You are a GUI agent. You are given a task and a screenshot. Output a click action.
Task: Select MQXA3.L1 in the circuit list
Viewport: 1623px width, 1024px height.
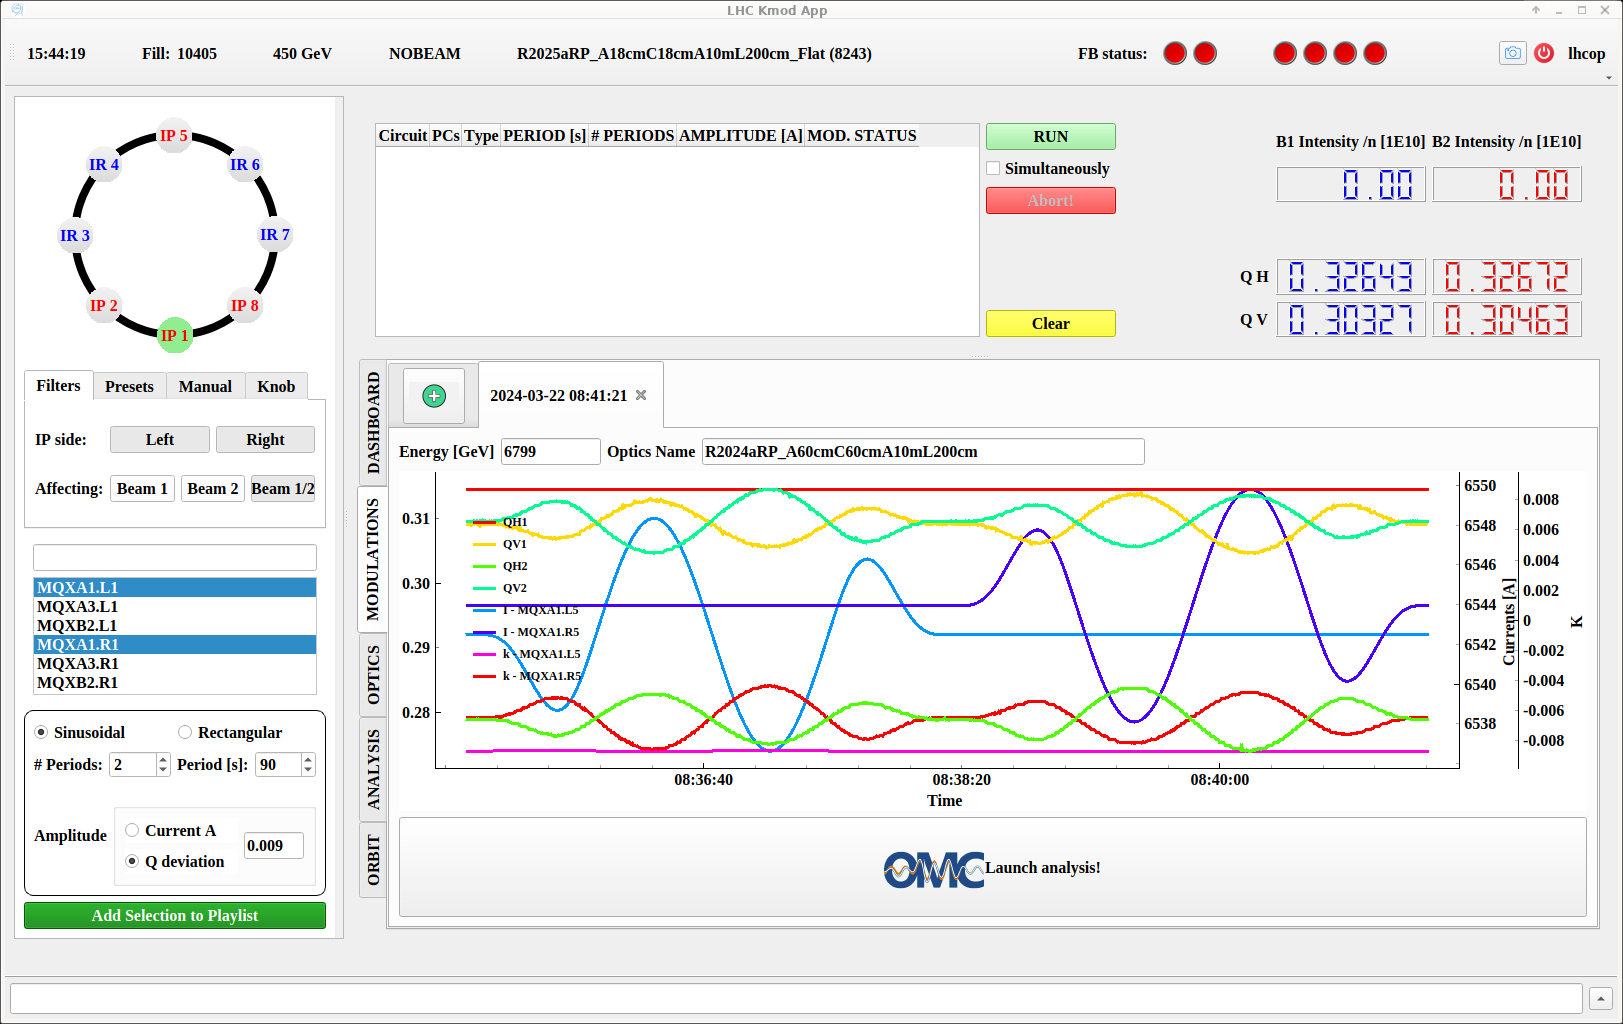click(175, 606)
